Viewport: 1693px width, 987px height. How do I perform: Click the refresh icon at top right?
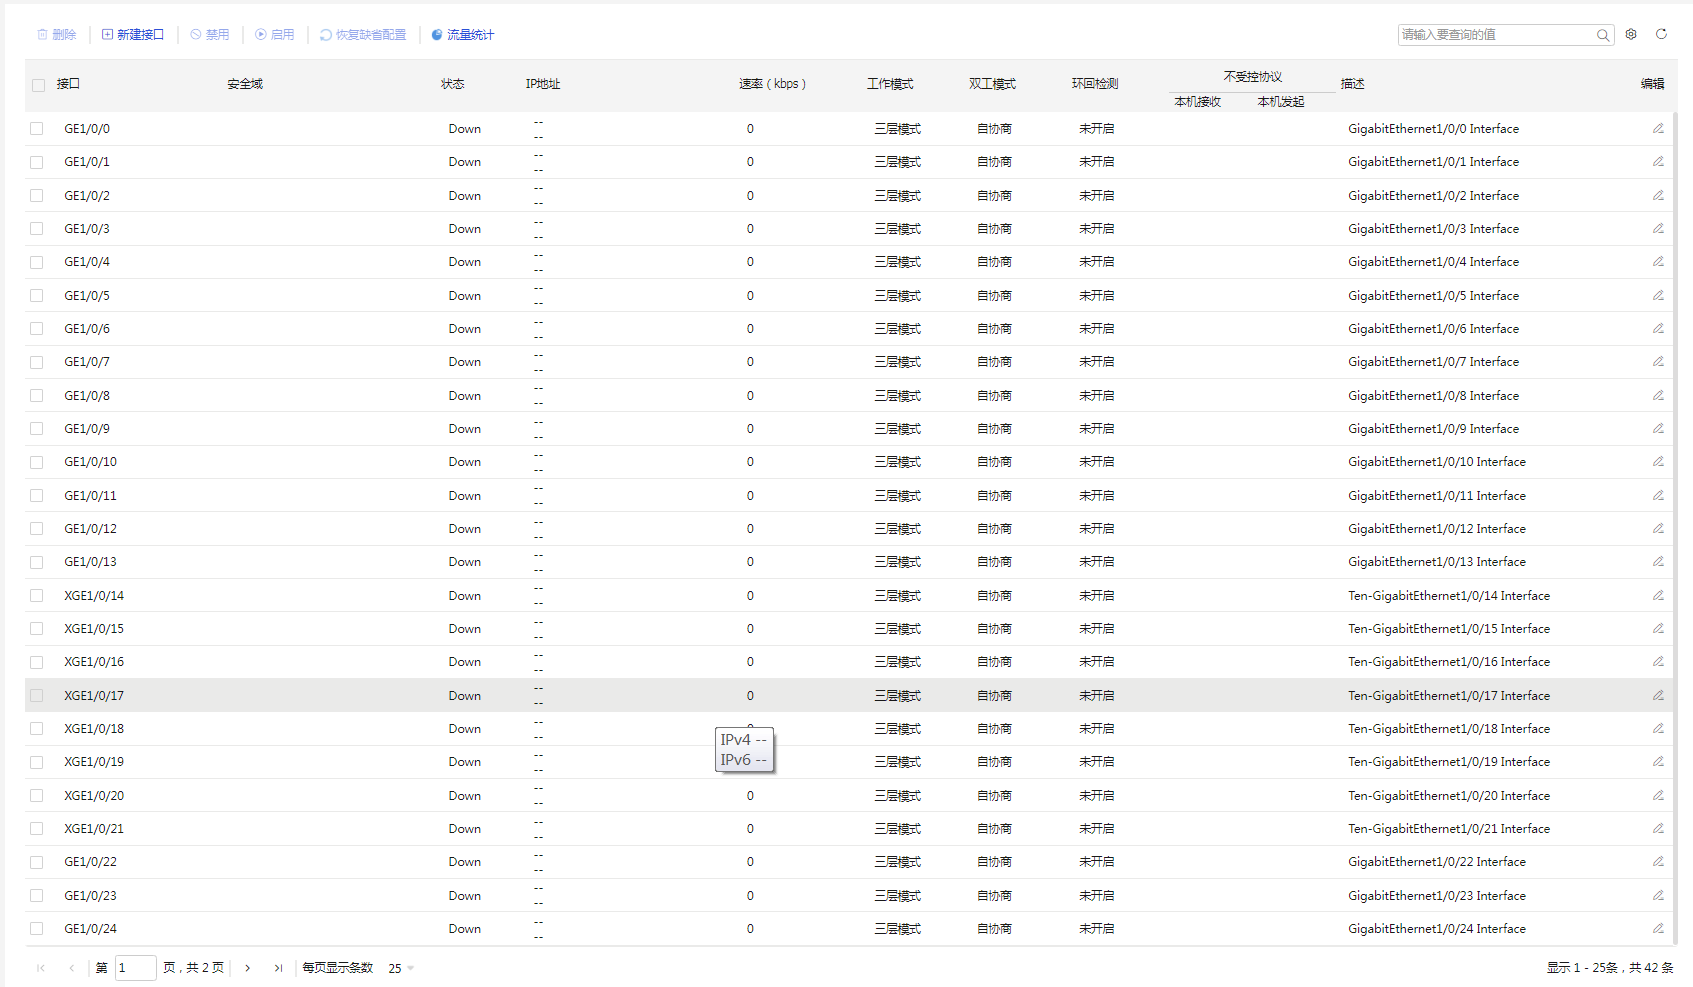click(1661, 34)
